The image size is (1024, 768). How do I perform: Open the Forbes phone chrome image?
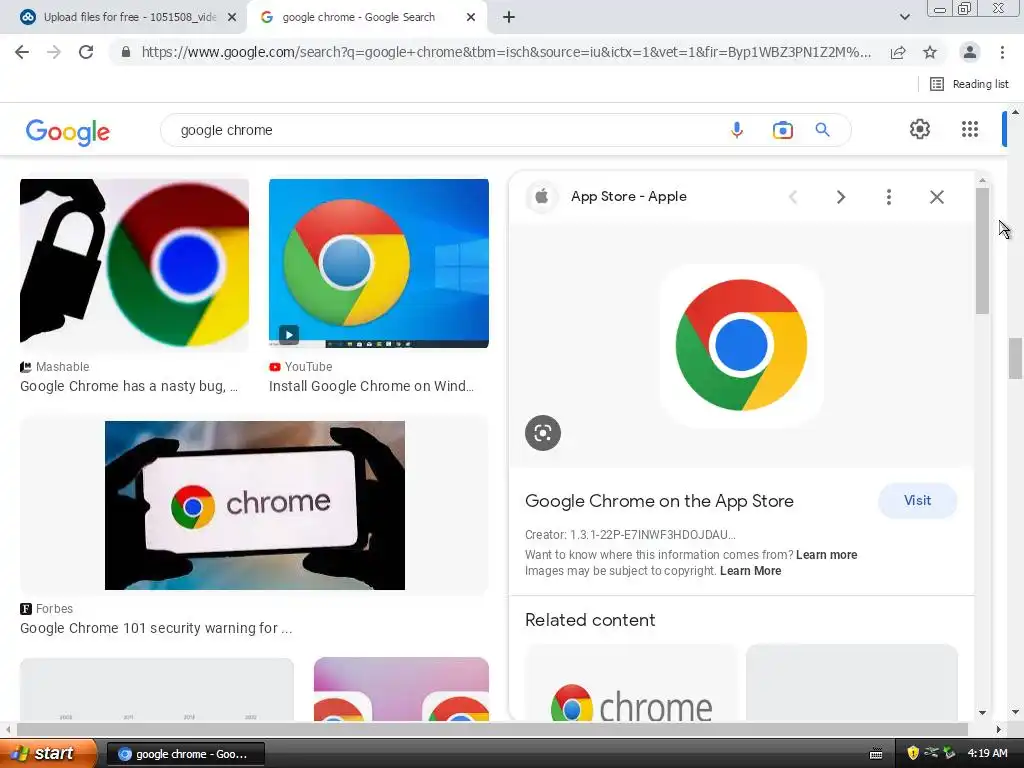255,505
